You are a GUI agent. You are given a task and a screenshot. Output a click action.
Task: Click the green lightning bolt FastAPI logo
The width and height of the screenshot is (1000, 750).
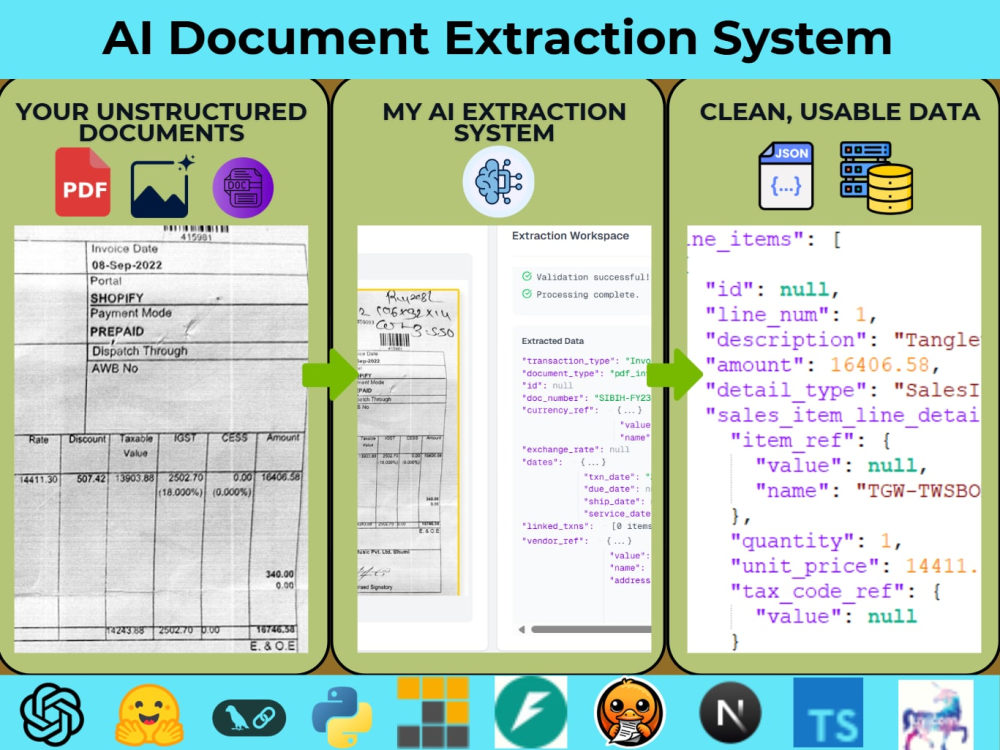pyautogui.click(x=531, y=712)
